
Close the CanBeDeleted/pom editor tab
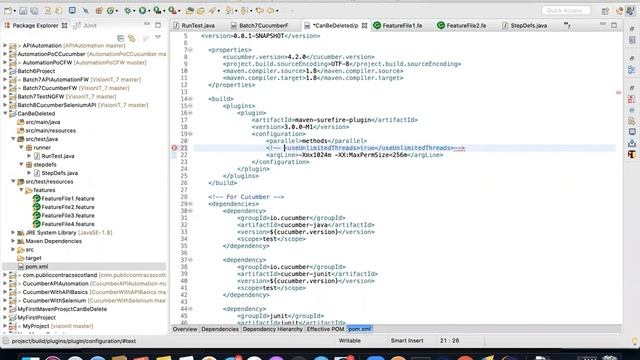pos(364,25)
